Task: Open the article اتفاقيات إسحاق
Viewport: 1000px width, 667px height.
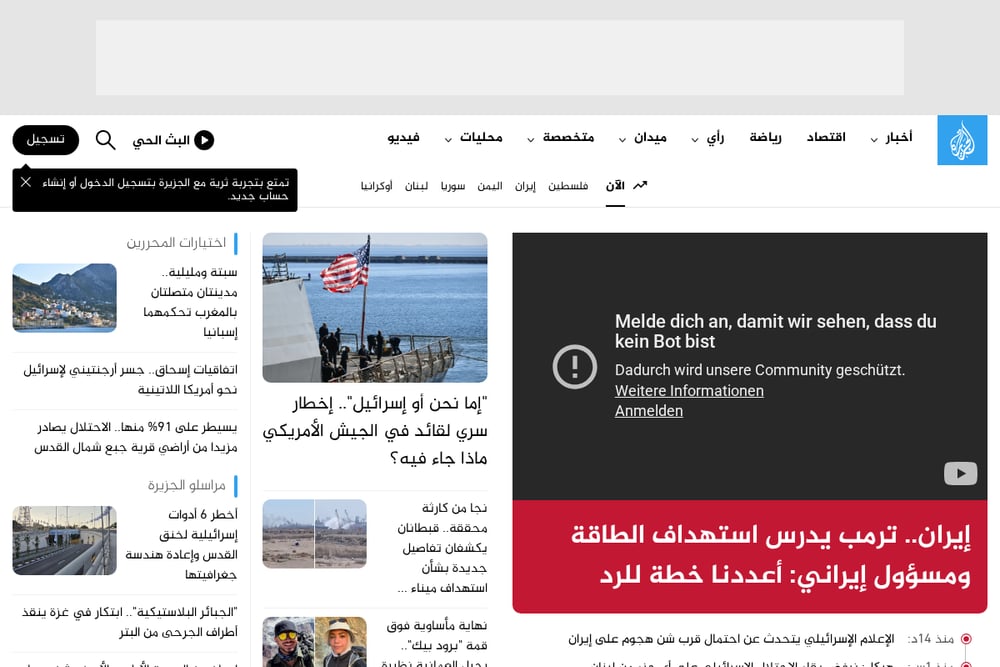Action: tap(130, 379)
